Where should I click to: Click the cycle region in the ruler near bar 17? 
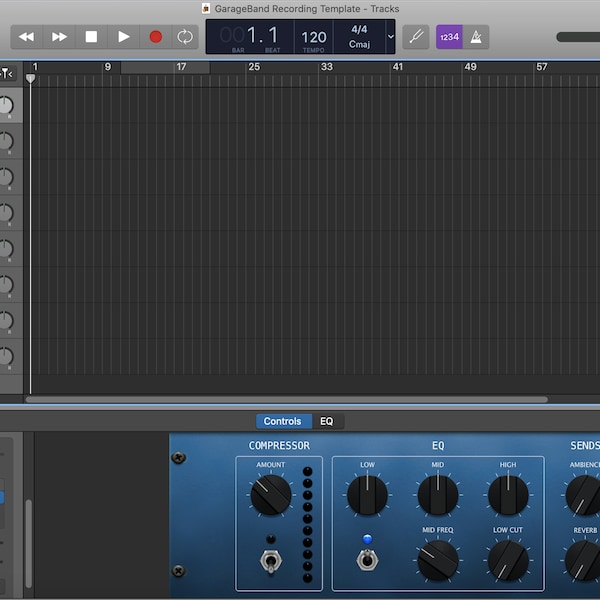tap(165, 67)
